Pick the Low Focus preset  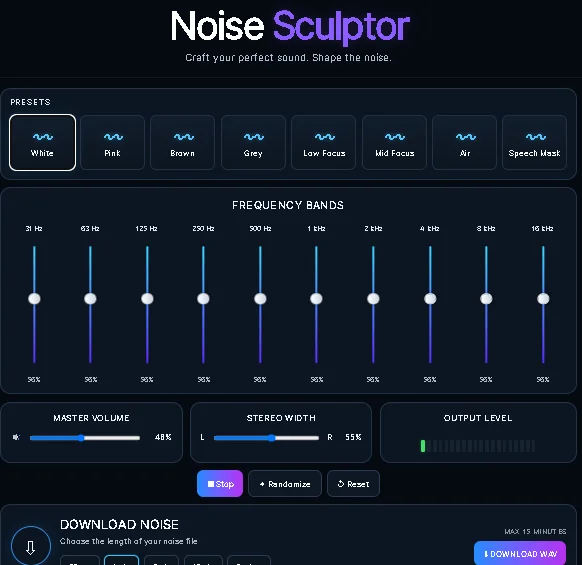click(324, 143)
